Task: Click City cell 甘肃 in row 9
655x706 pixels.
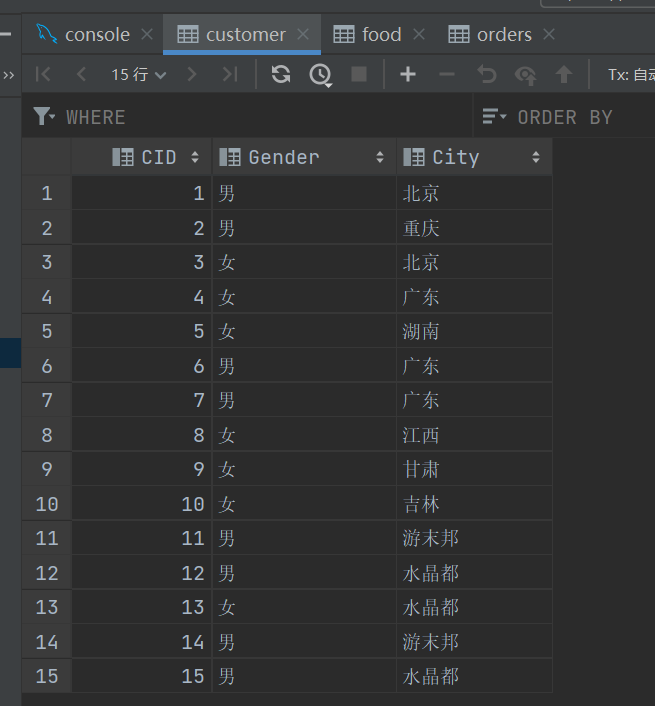Action: point(474,469)
